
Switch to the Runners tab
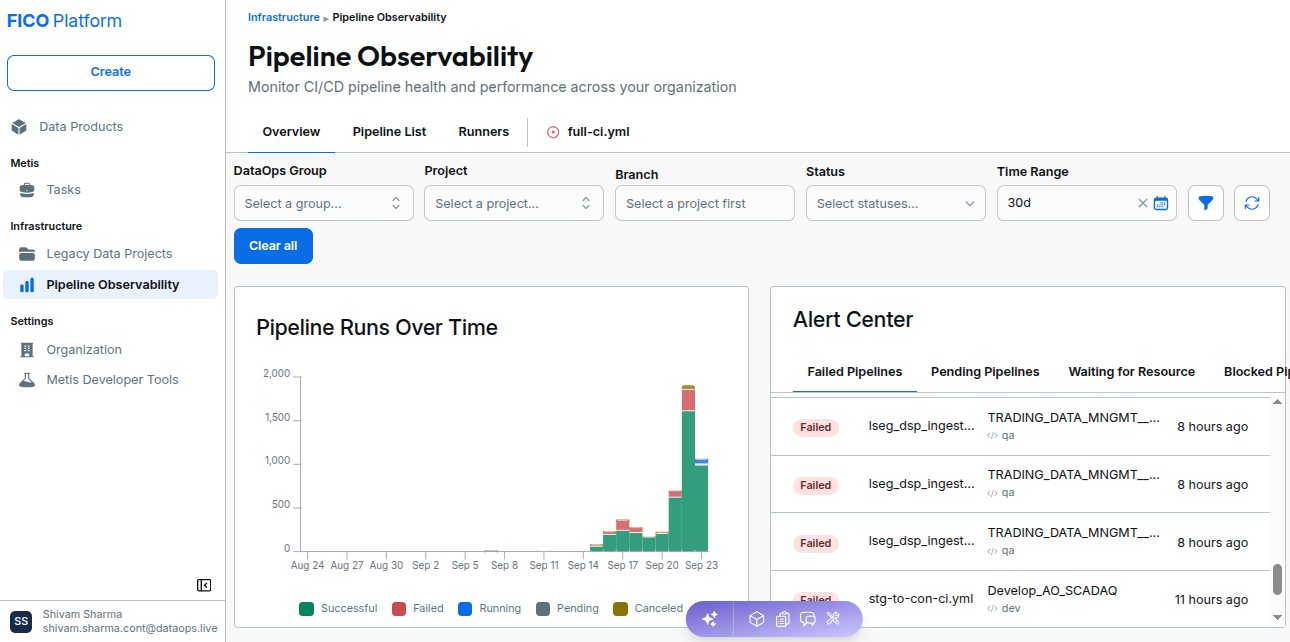click(x=484, y=132)
